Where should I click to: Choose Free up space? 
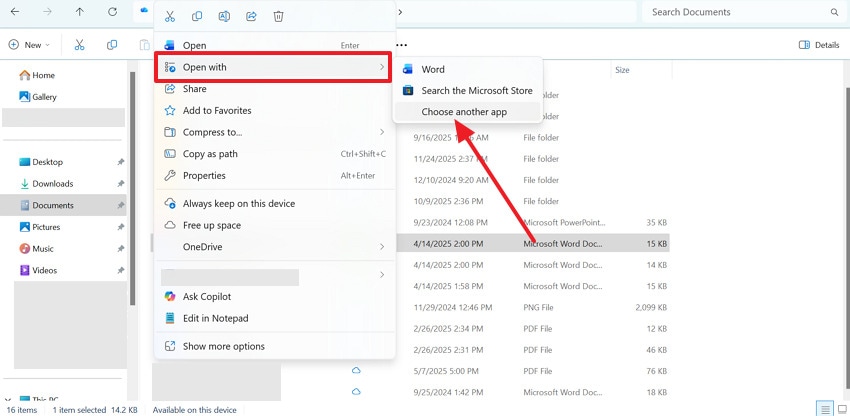click(x=275, y=226)
